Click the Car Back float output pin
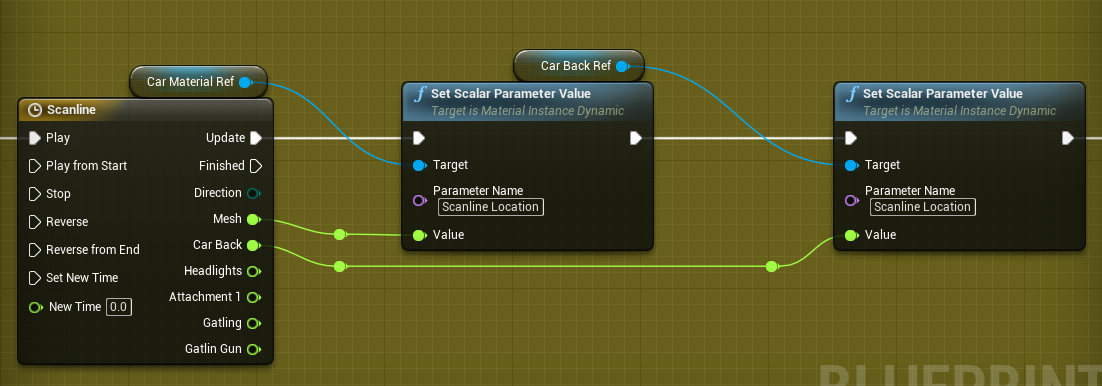This screenshot has height=386, width=1102. click(x=254, y=245)
